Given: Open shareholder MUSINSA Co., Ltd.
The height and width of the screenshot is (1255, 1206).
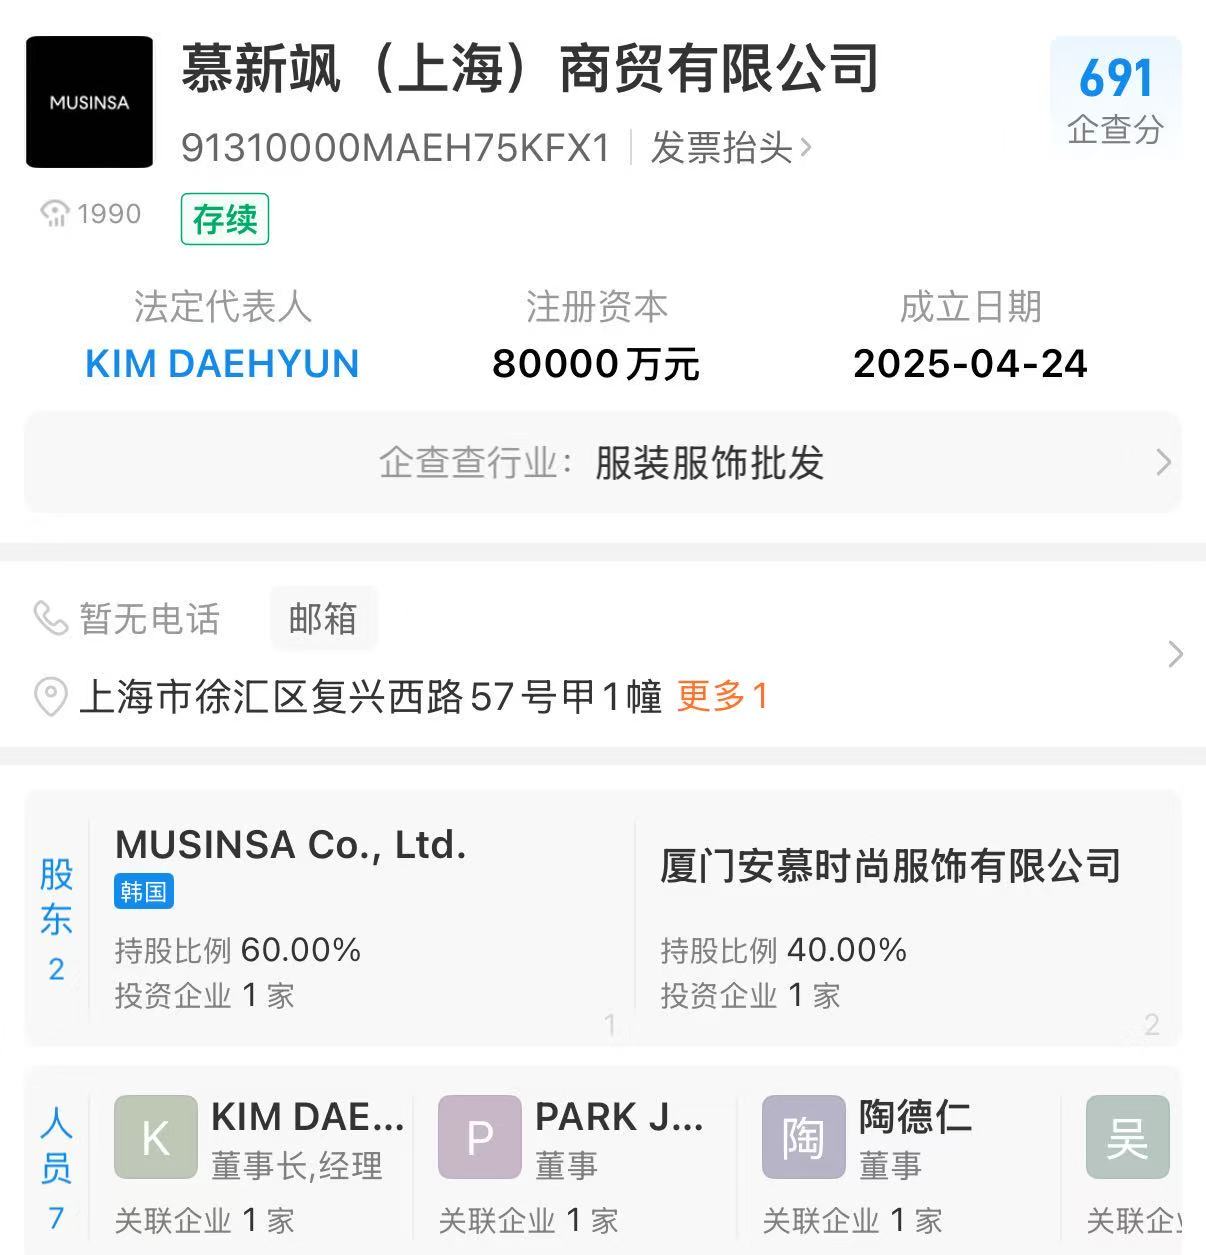Looking at the screenshot, I should click(x=291, y=845).
